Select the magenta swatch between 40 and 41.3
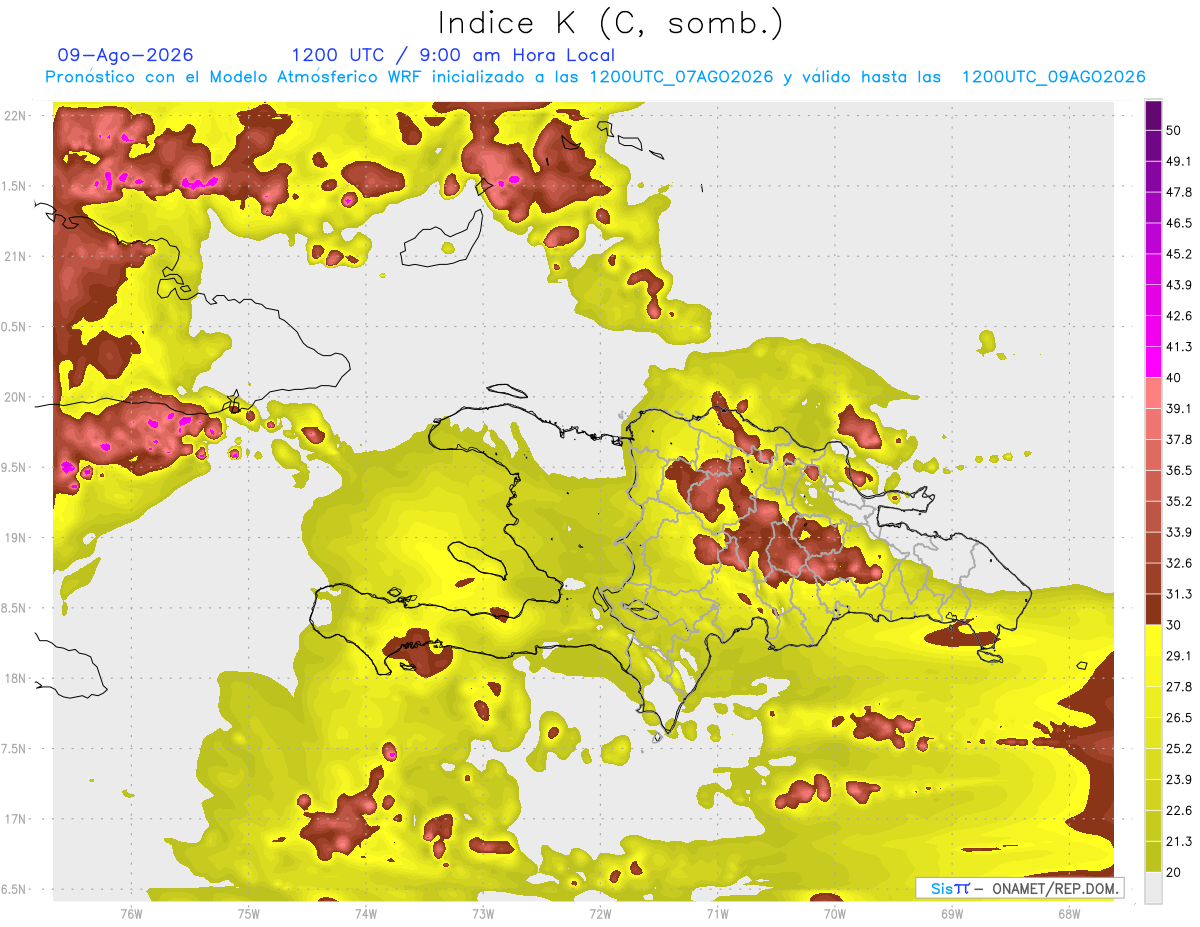 pyautogui.click(x=1153, y=361)
